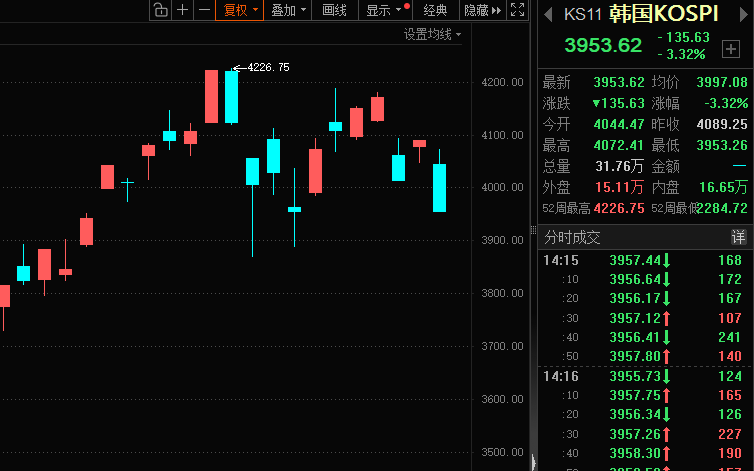
Task: Open the 复权 adjustment dropdown
Action: 241,10
